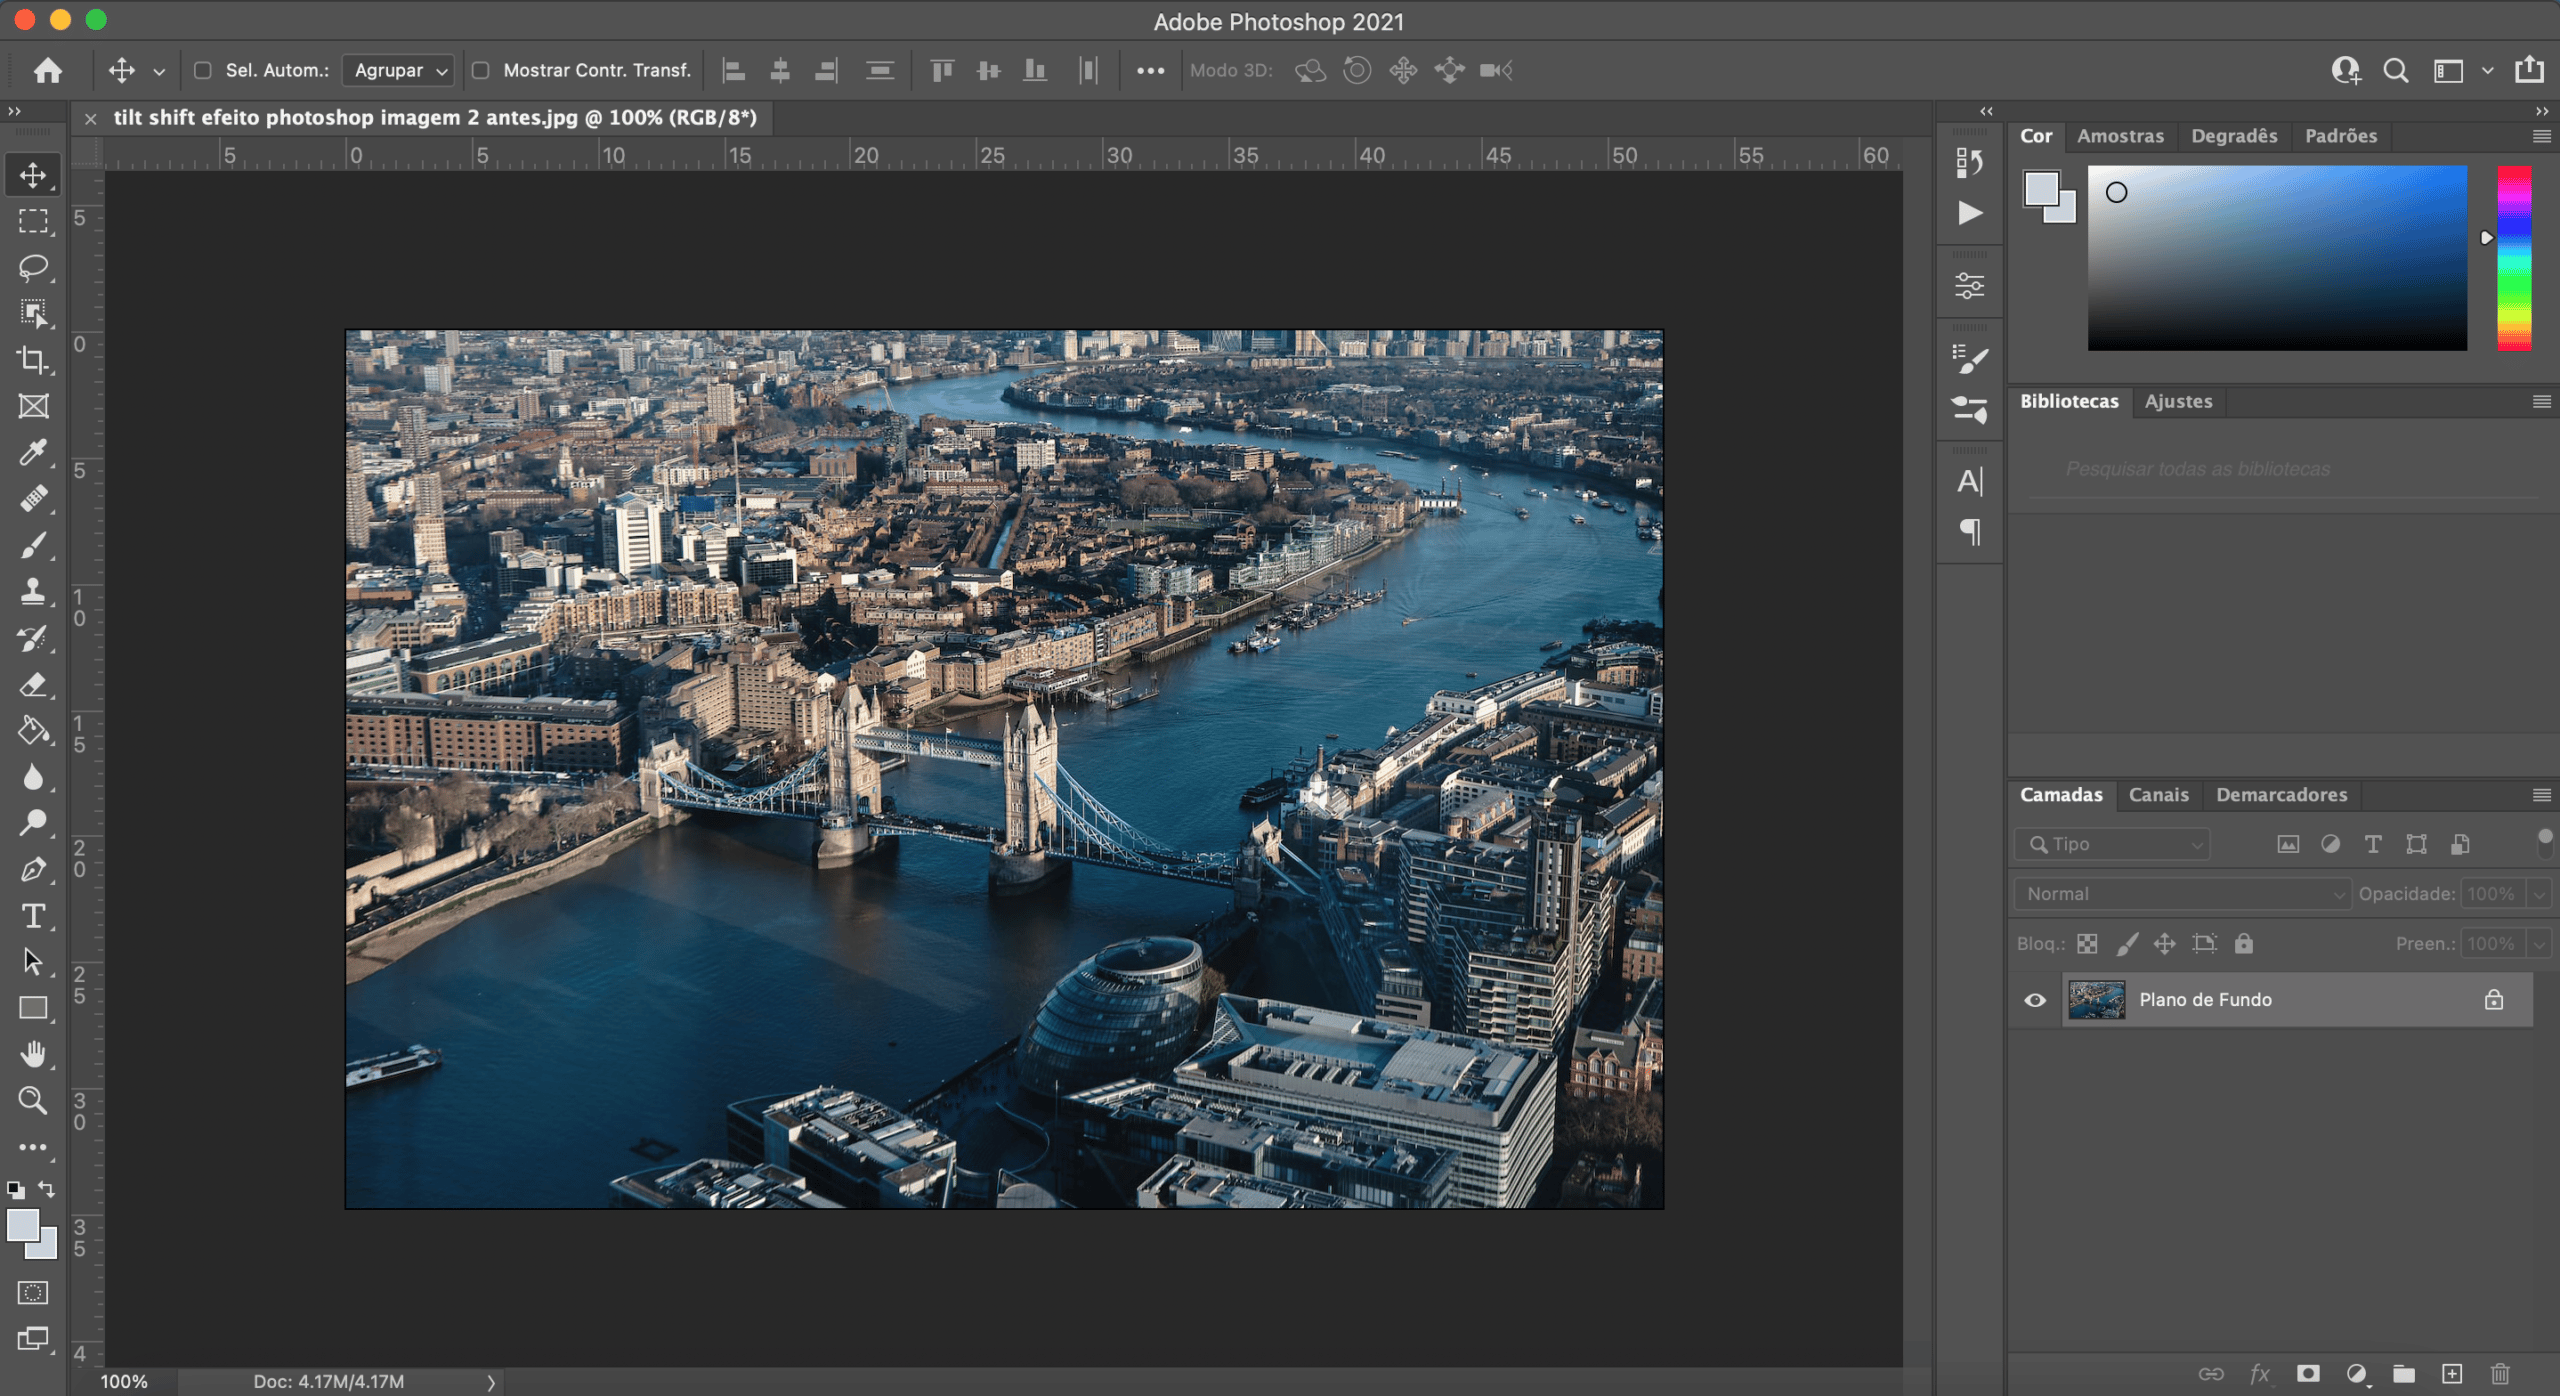Switch to the Demarcadores tab

coord(2281,795)
